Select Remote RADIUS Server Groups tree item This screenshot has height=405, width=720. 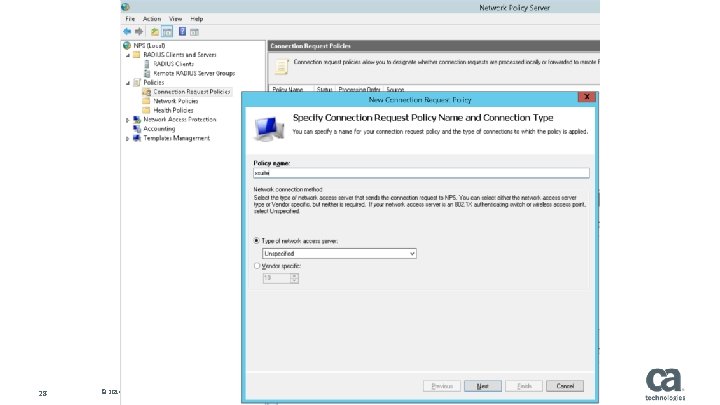[x=194, y=73]
